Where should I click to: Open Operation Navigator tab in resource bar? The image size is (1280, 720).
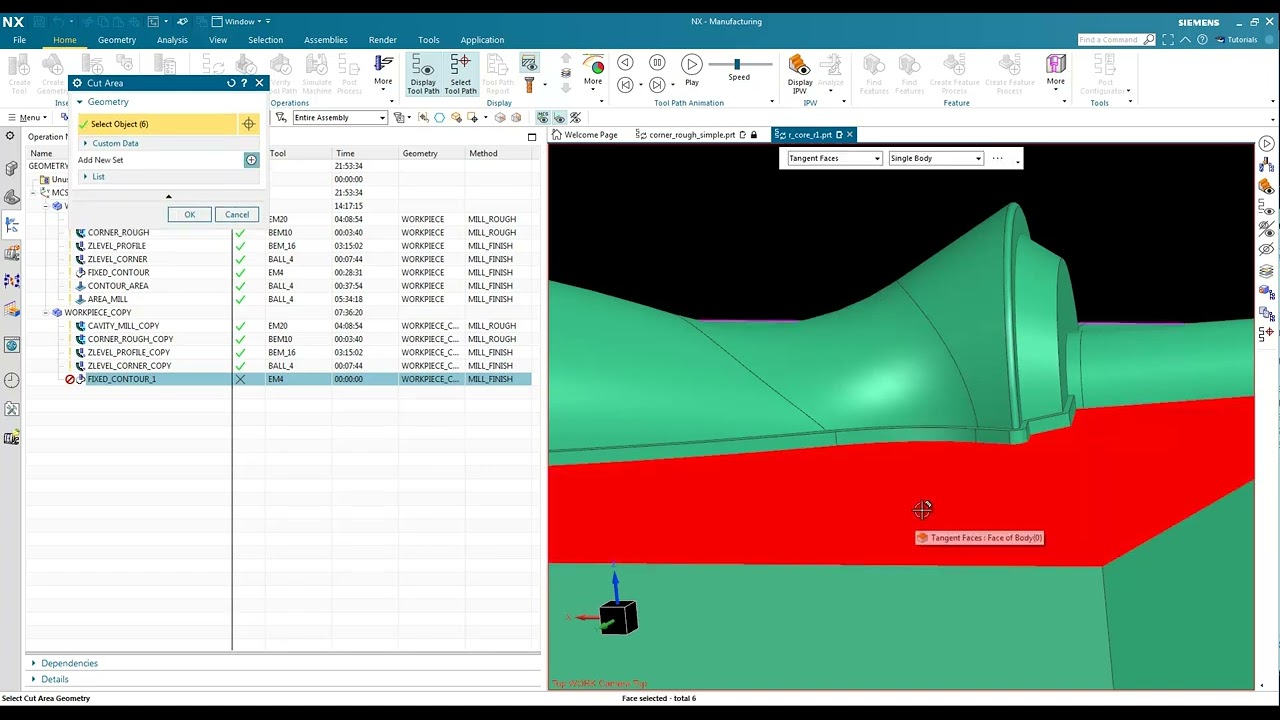[12, 226]
